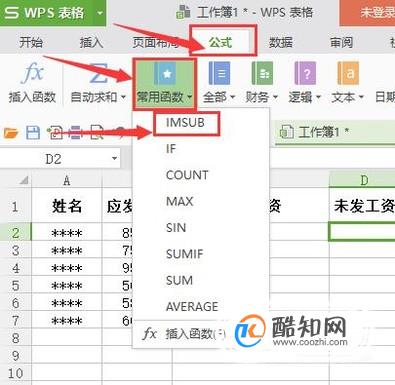The height and width of the screenshot is (385, 395).
Task: Select column A header
Action: 67,180
